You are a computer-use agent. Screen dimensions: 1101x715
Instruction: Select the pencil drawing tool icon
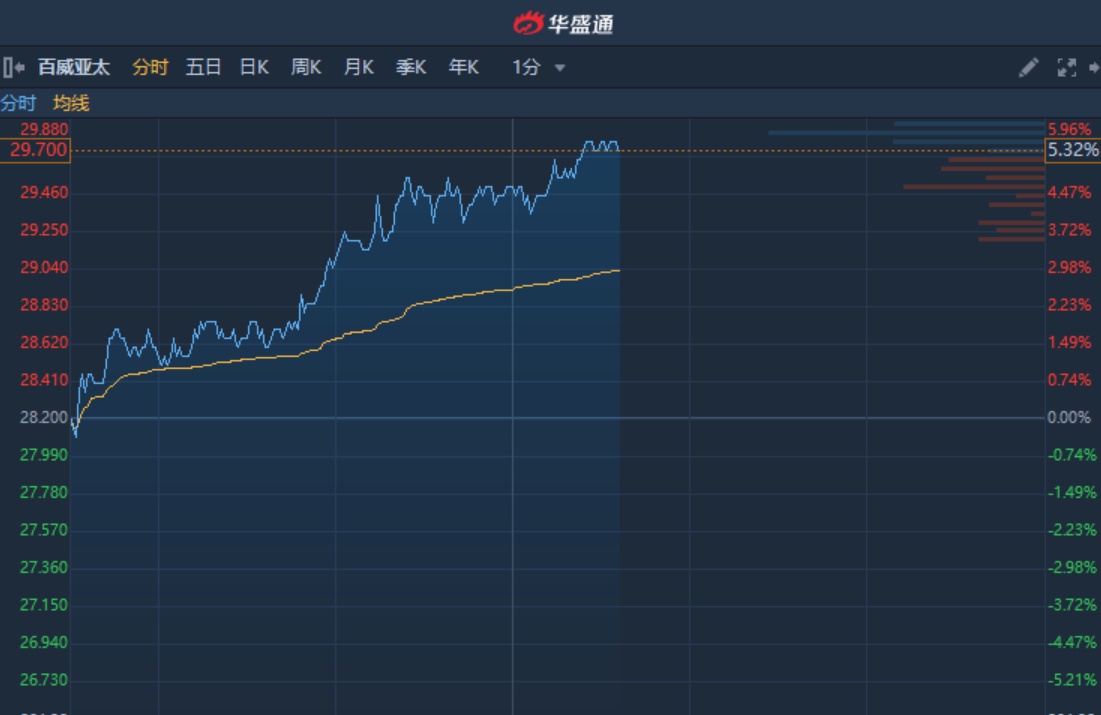click(1028, 68)
